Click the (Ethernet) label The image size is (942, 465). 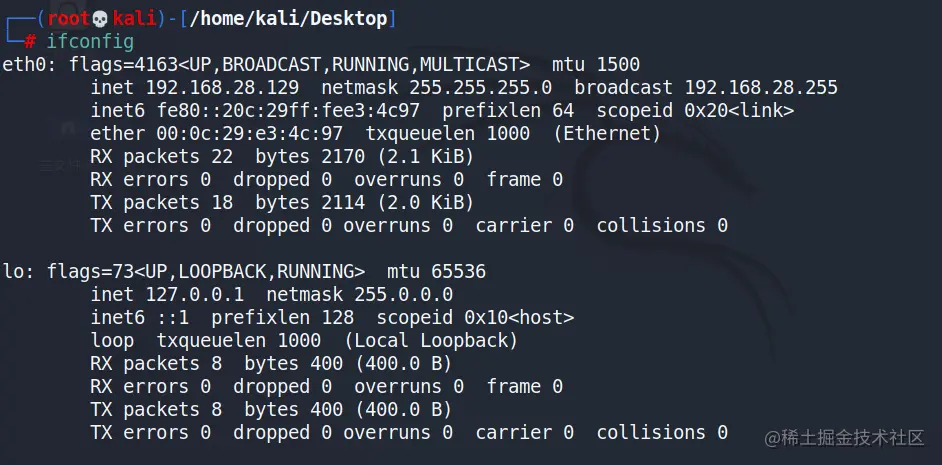[x=607, y=134]
